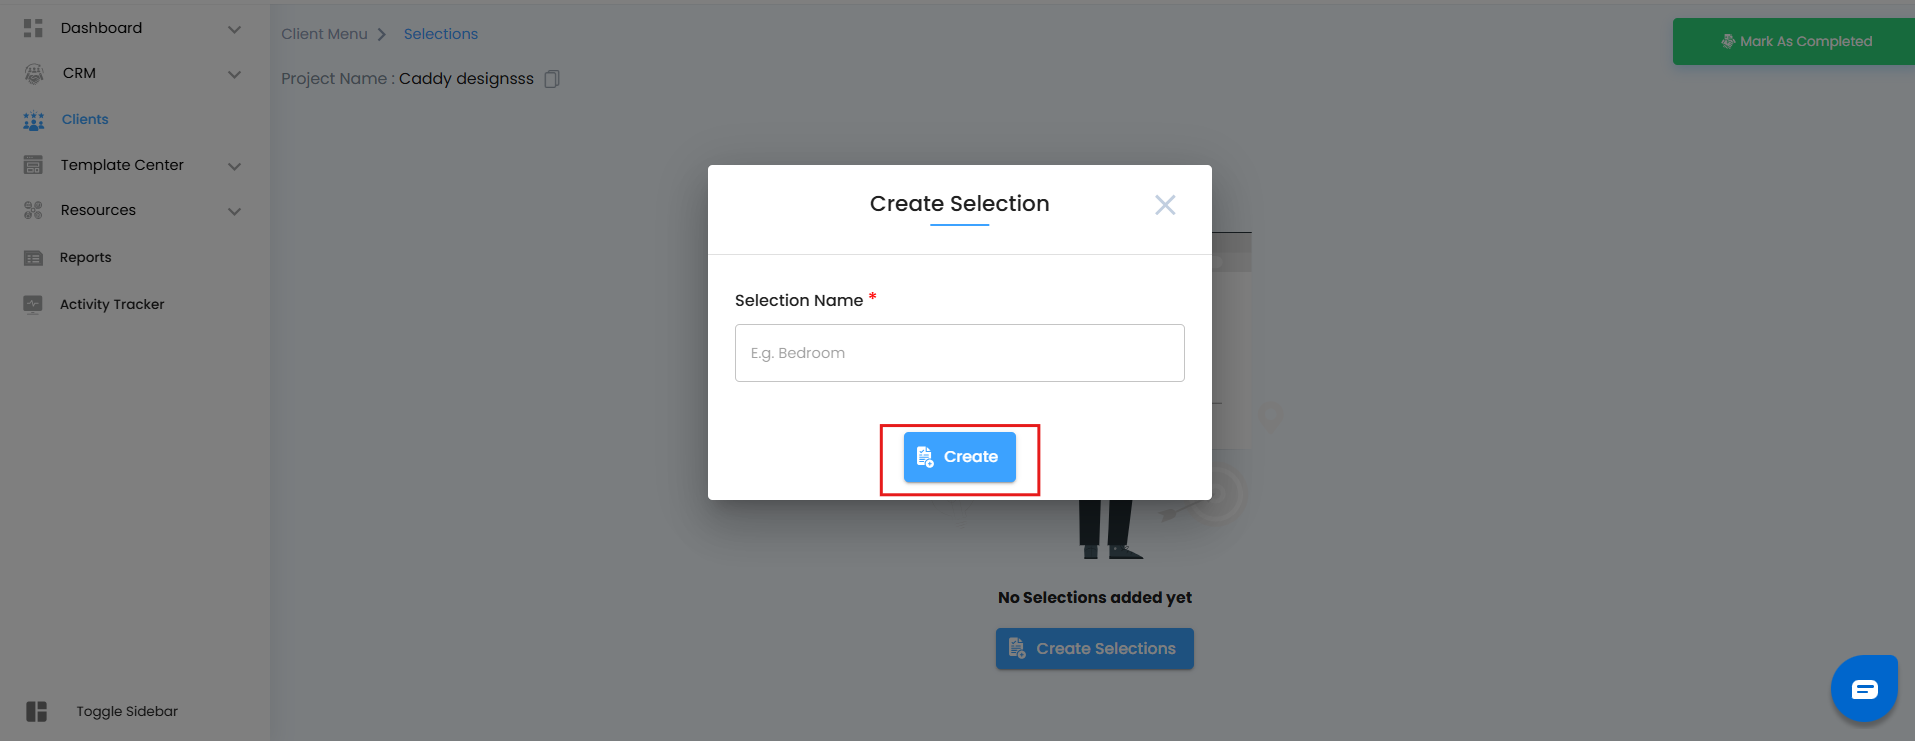Click the Resources icon in sidebar
Screen dimensions: 1915x741
(33, 210)
